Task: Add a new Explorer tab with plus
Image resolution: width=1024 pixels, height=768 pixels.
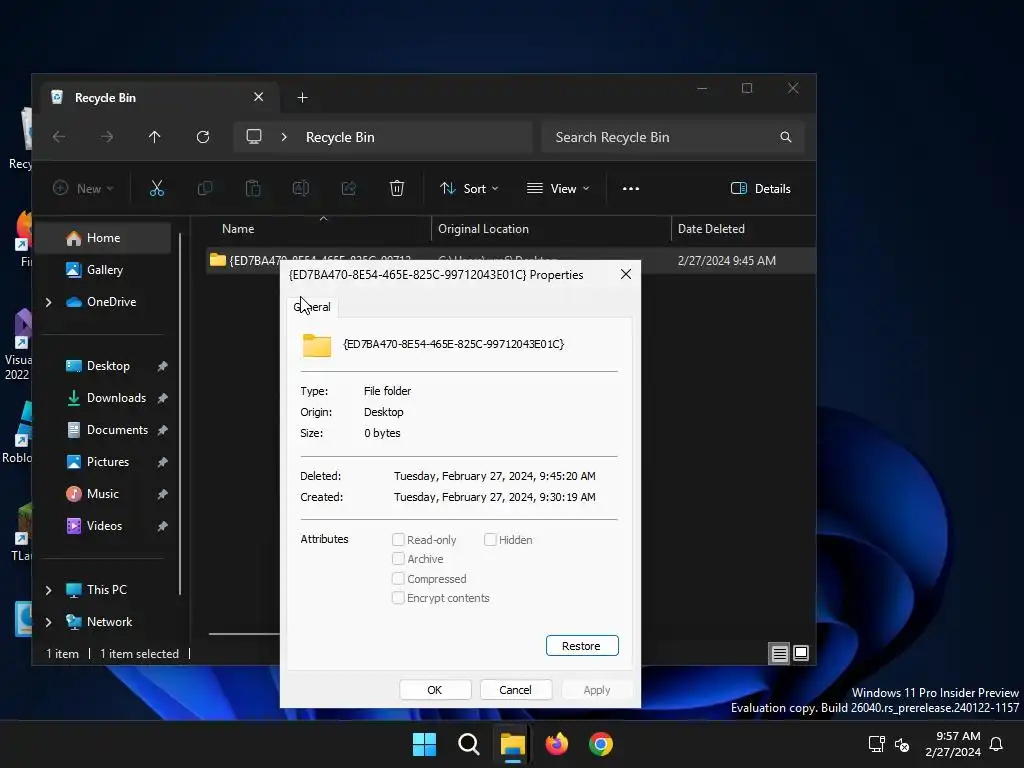Action: pos(302,97)
